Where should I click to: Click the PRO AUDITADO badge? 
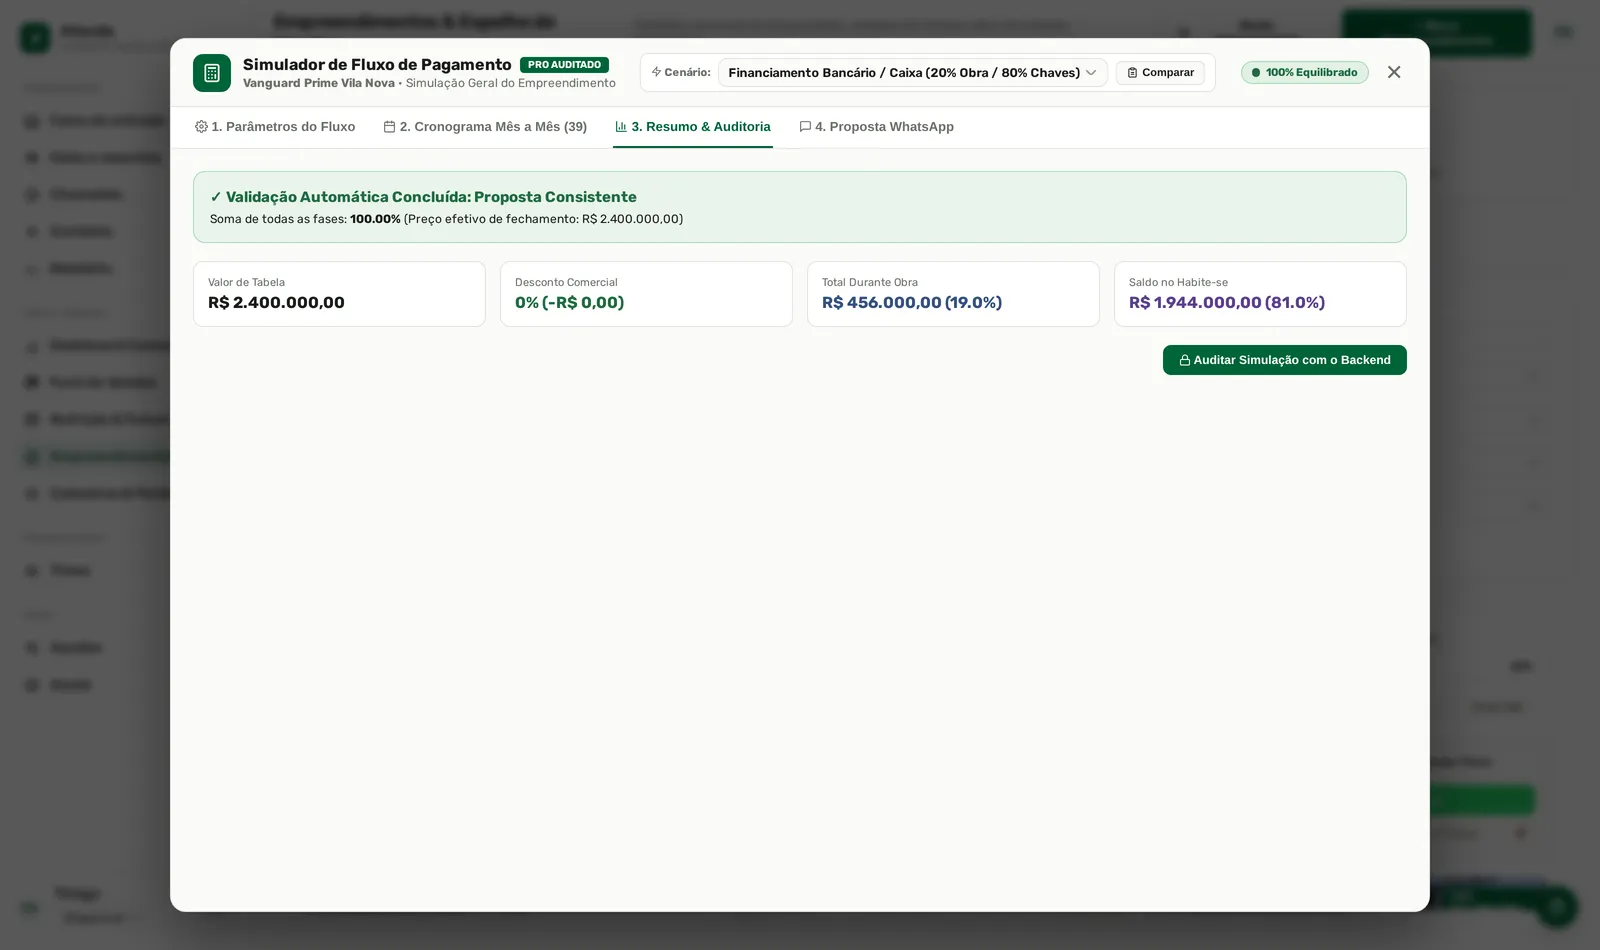(x=564, y=65)
